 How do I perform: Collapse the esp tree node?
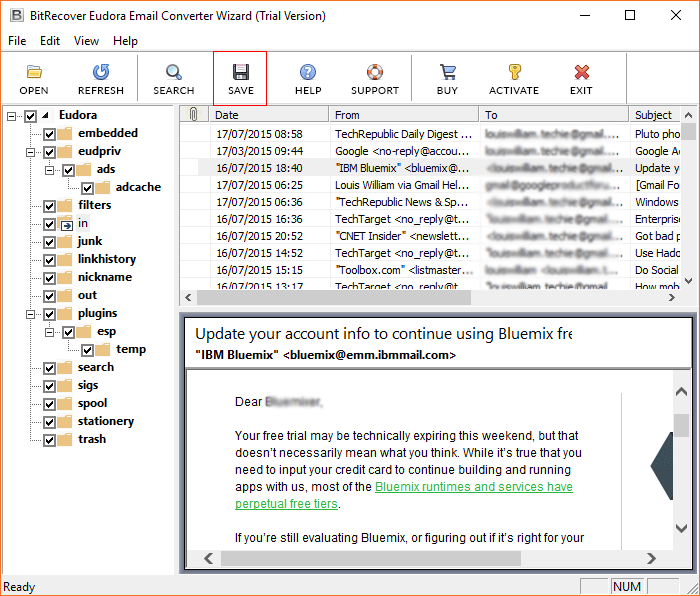click(50, 332)
